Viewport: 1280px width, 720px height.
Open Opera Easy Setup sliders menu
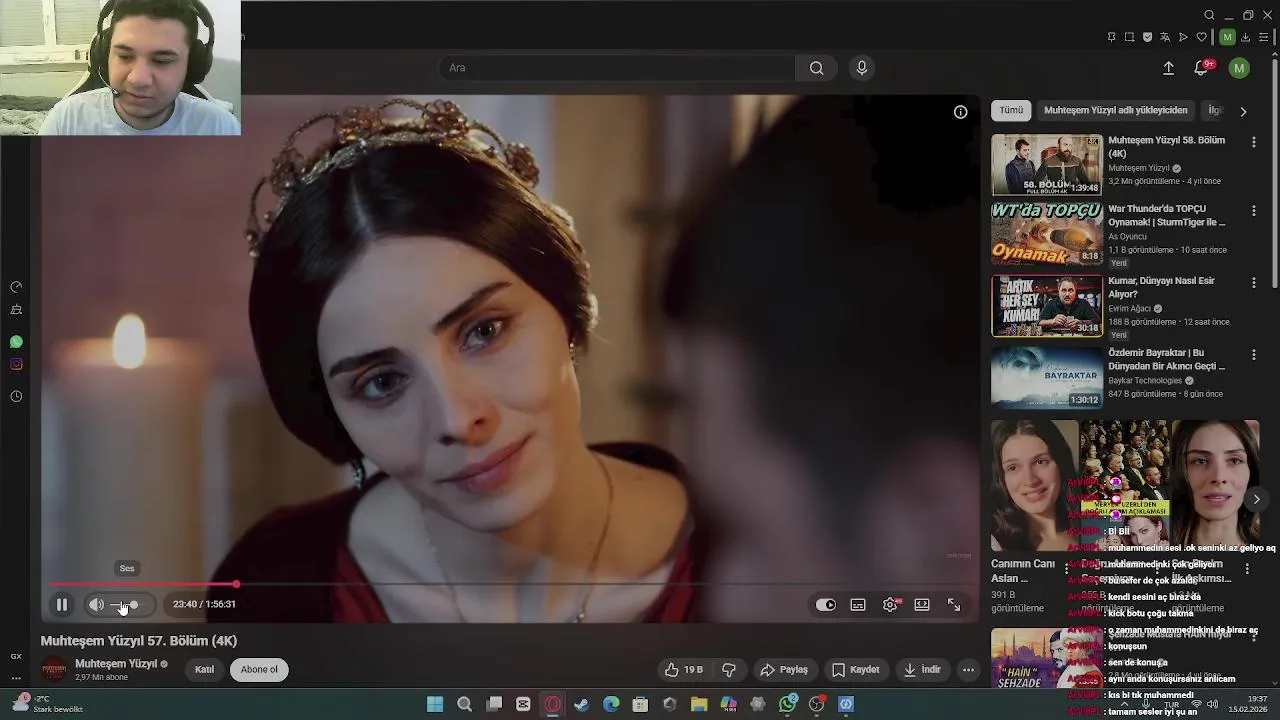[x=1264, y=37]
